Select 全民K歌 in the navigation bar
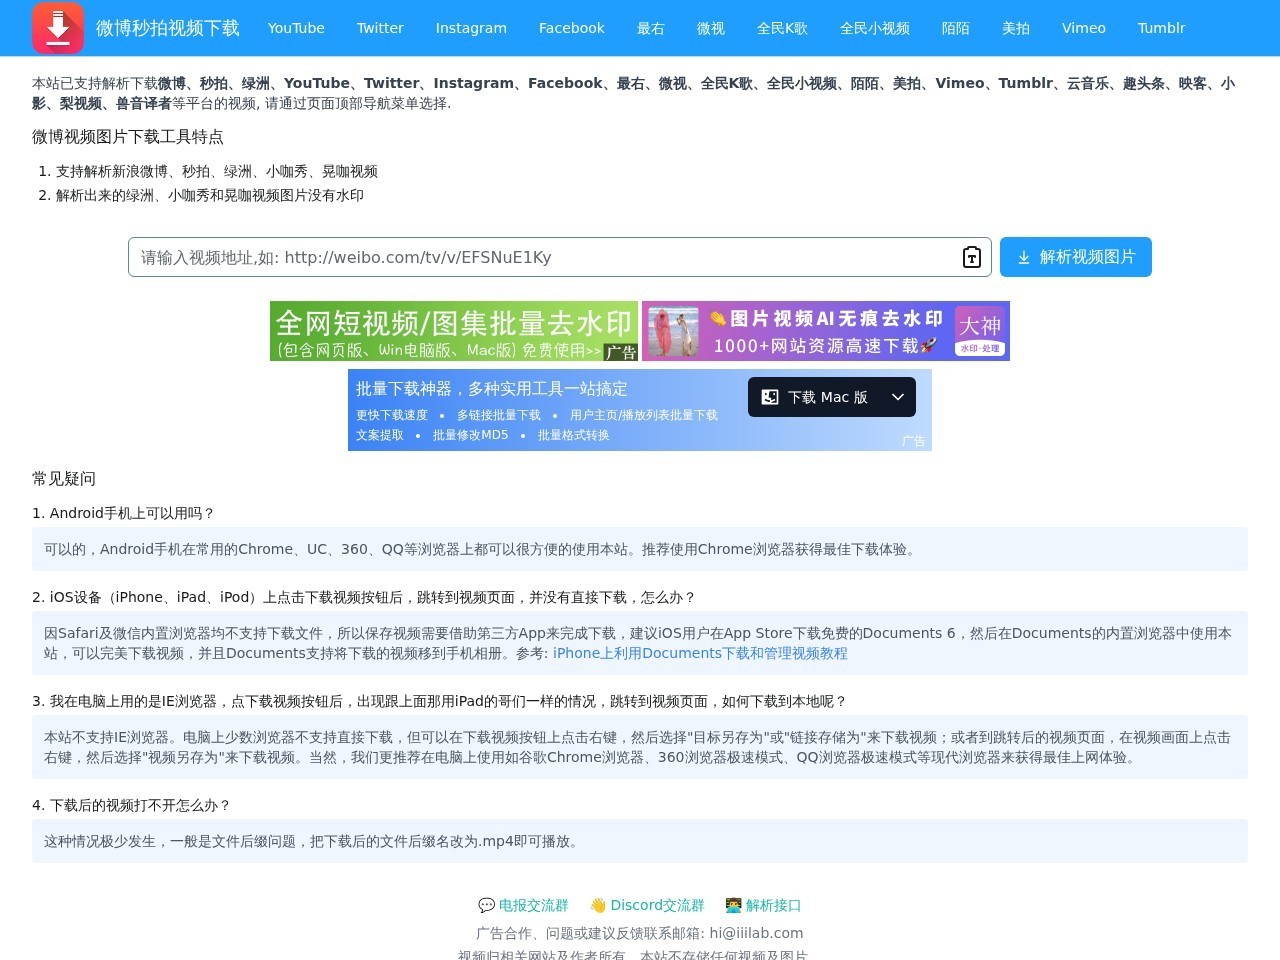This screenshot has height=960, width=1280. tap(782, 28)
